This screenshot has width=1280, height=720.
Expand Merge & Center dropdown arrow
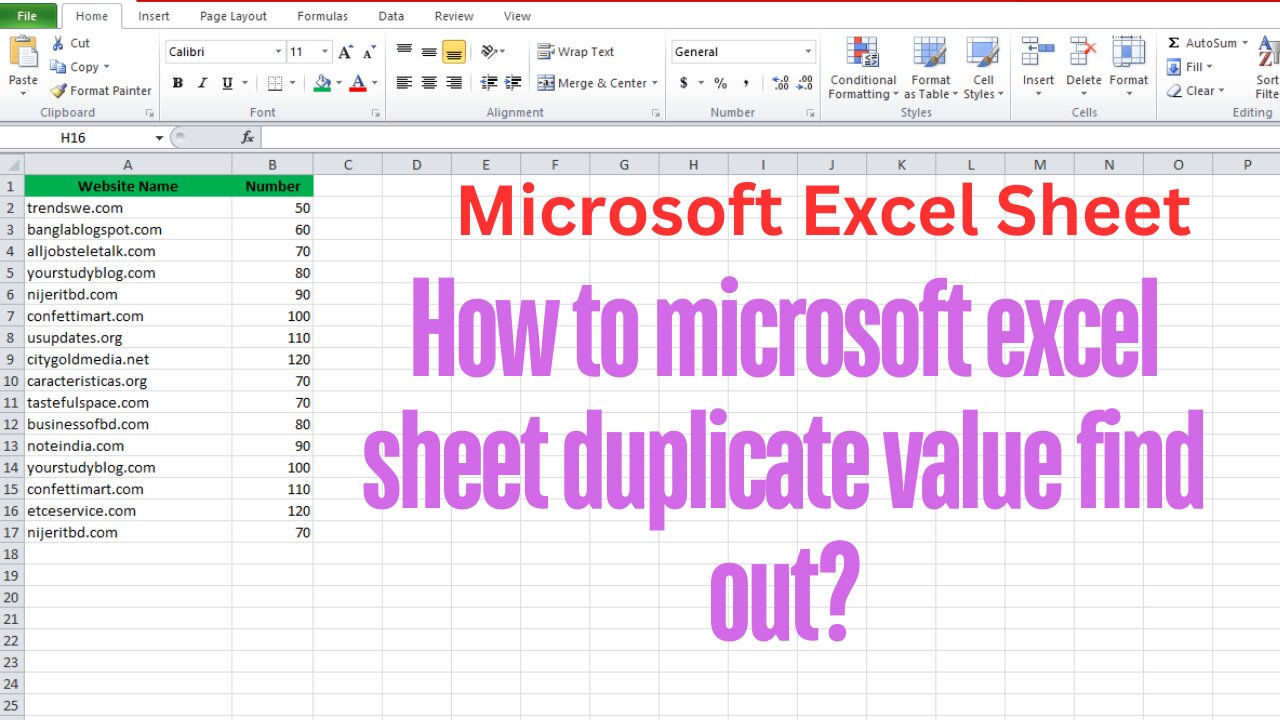pyautogui.click(x=655, y=83)
